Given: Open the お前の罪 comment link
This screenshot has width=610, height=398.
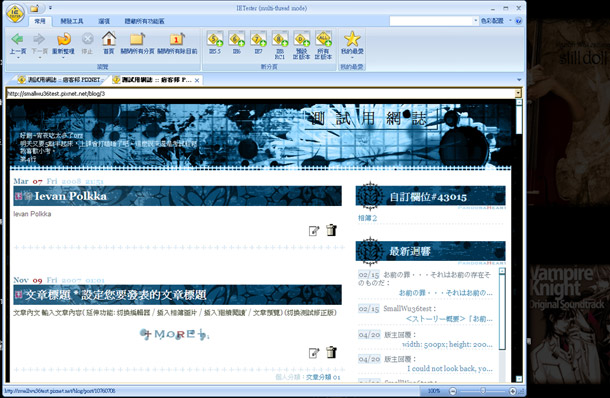Looking at the screenshot, I should click(x=445, y=293).
